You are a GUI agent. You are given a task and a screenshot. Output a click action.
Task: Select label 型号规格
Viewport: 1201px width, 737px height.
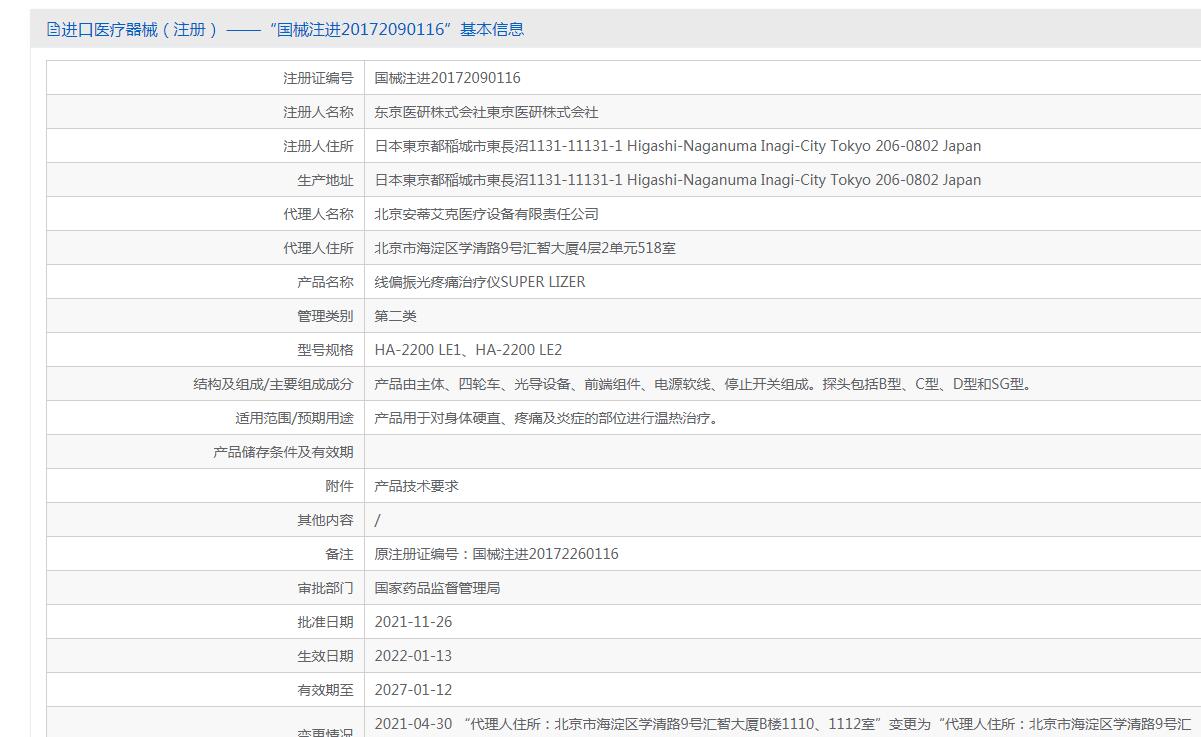tap(325, 350)
